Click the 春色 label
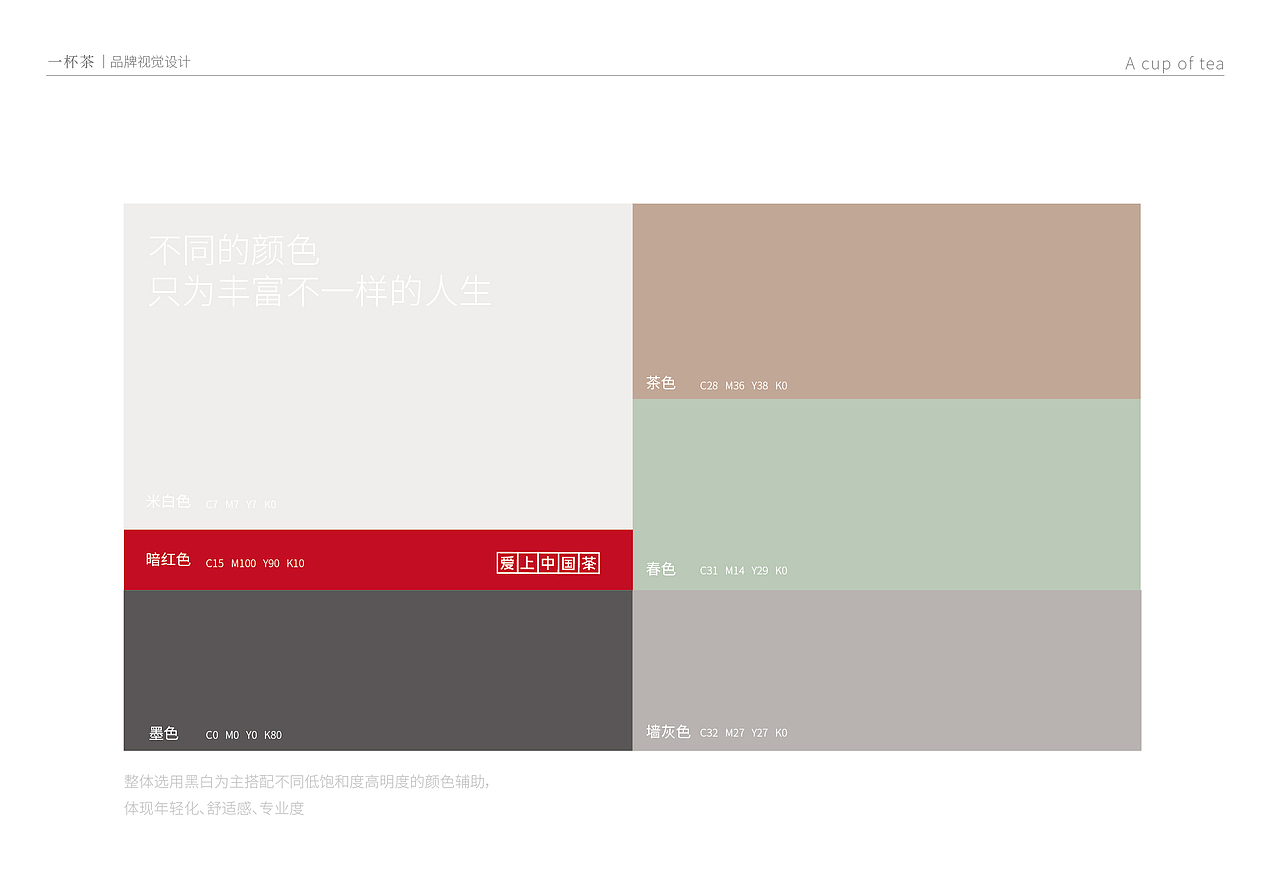 coord(661,569)
